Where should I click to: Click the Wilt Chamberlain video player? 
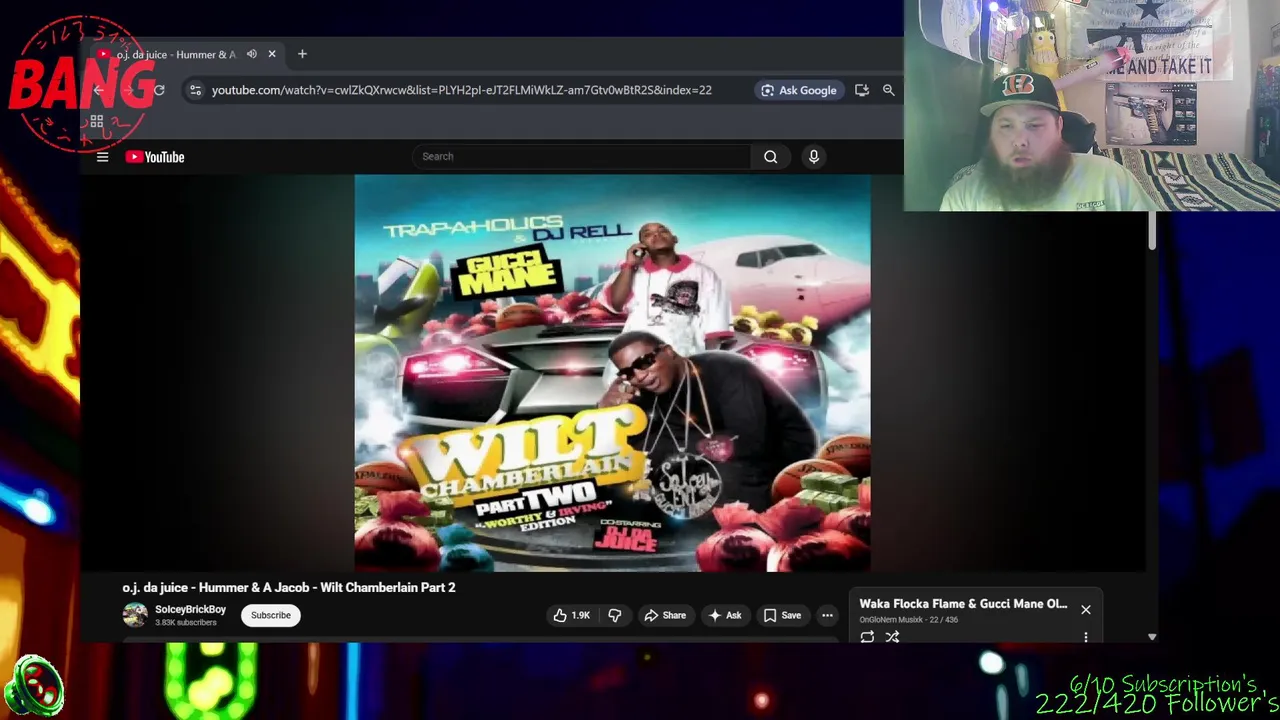tap(612, 373)
